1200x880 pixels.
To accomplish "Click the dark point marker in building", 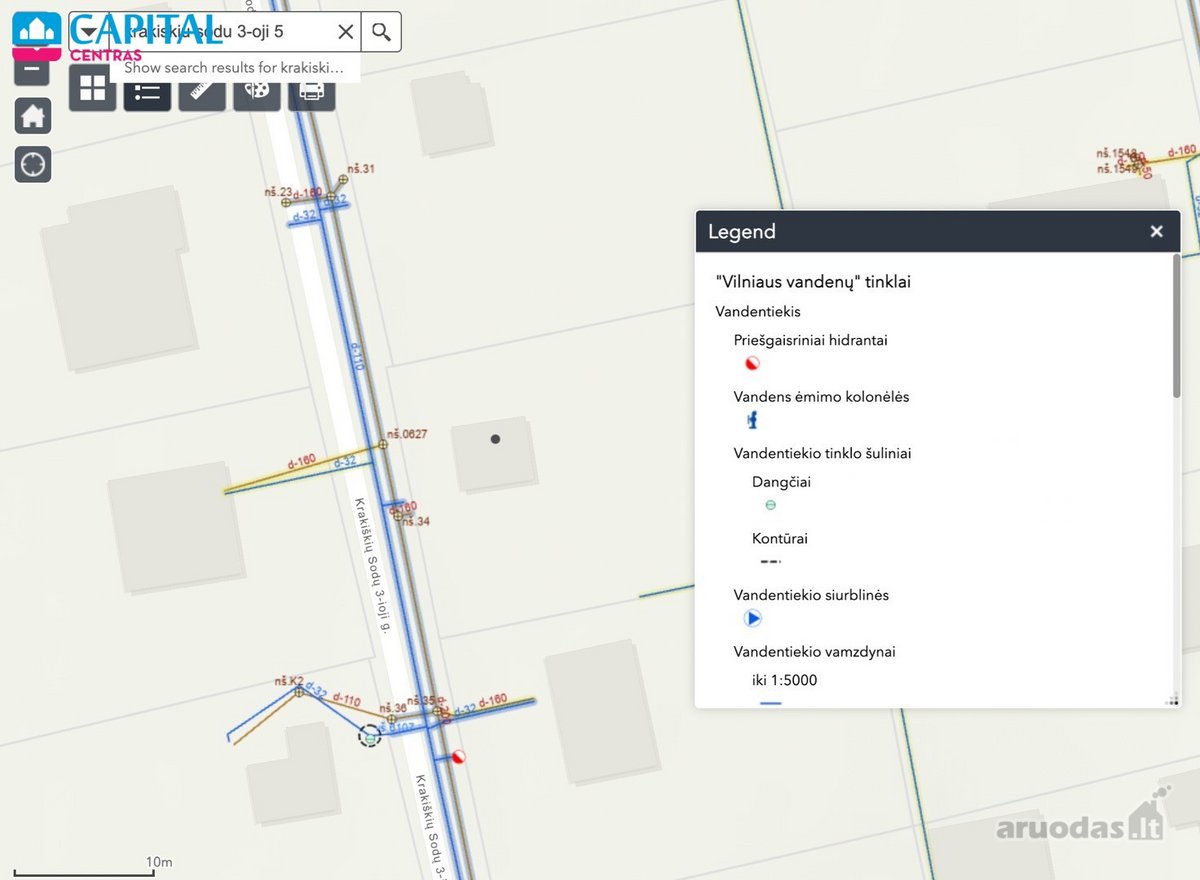I will point(495,439).
